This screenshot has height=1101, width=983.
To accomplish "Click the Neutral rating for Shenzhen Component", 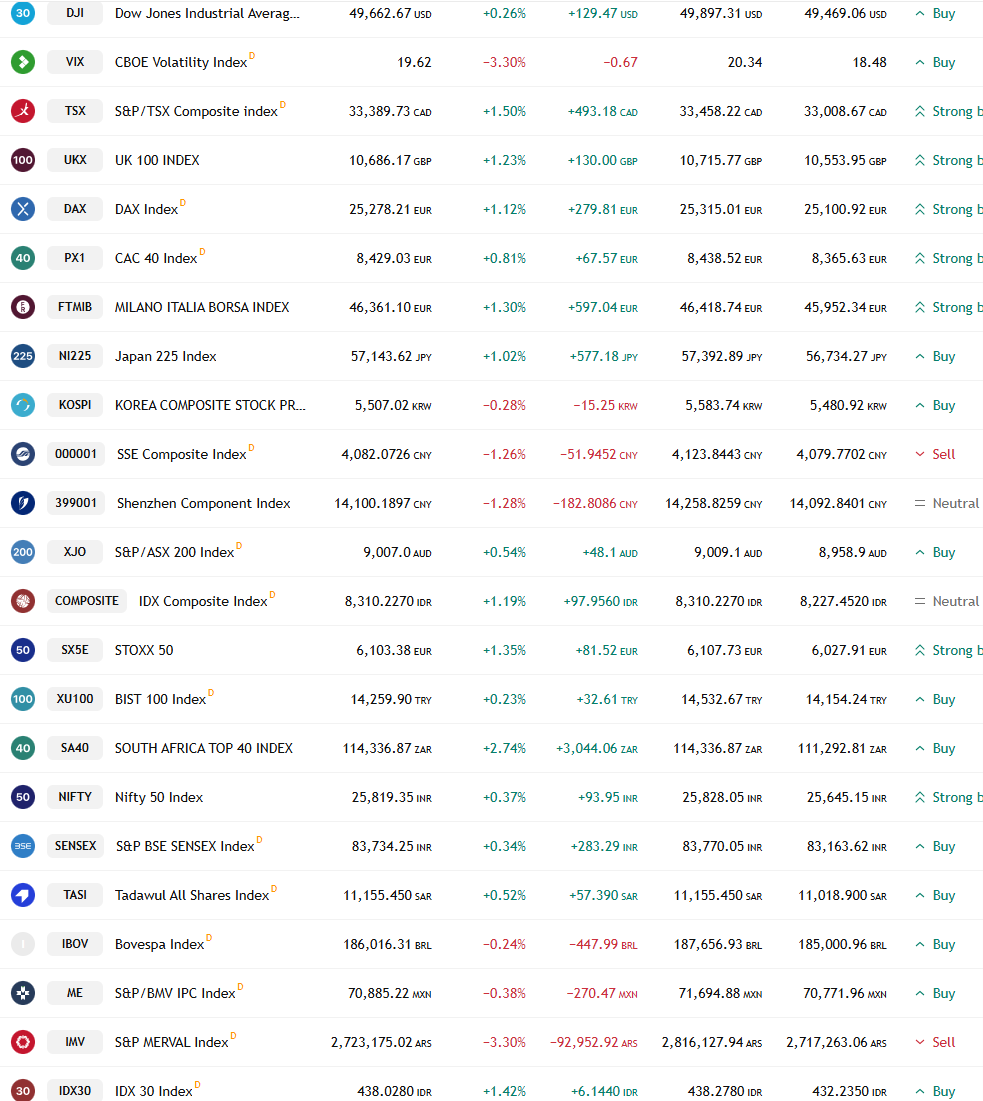I will [x=946, y=503].
